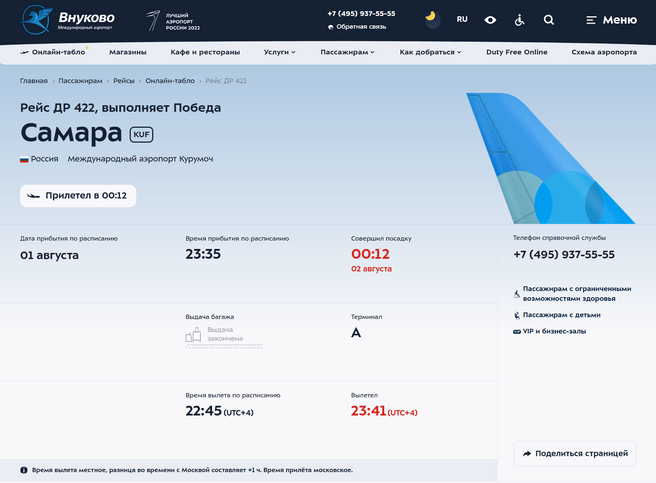Call the phone number +7 (495) 937-55-55 in header
This screenshot has height=483, width=656.
361,13
